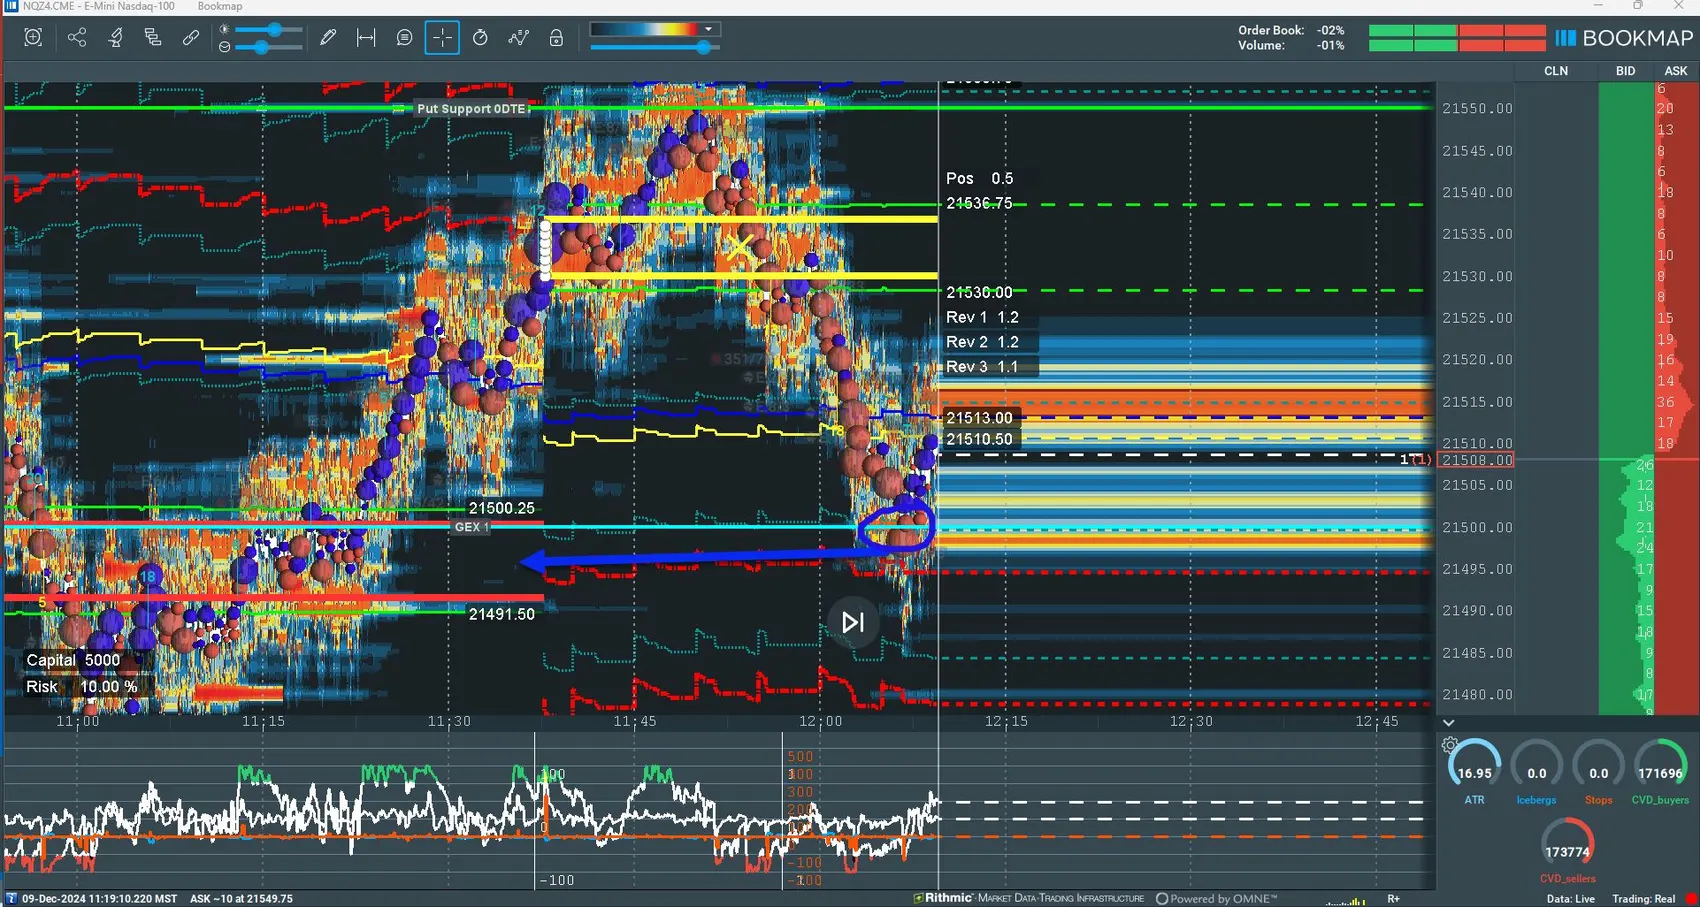
Task: Click the ASK column header
Action: pyautogui.click(x=1676, y=71)
